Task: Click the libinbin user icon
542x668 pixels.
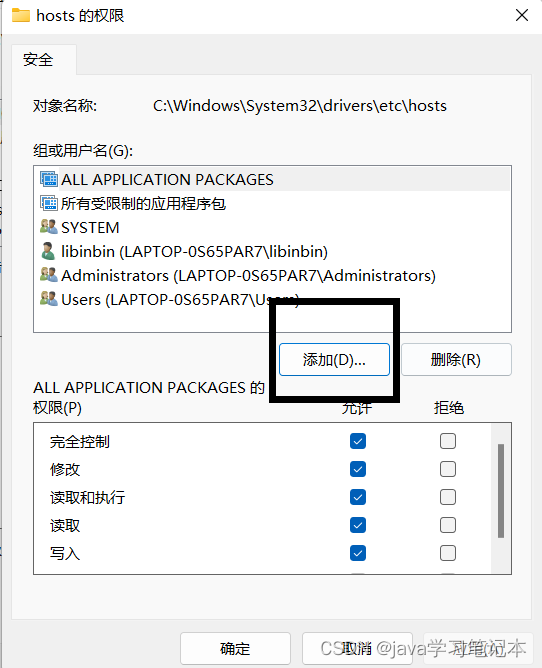Action: [x=48, y=251]
